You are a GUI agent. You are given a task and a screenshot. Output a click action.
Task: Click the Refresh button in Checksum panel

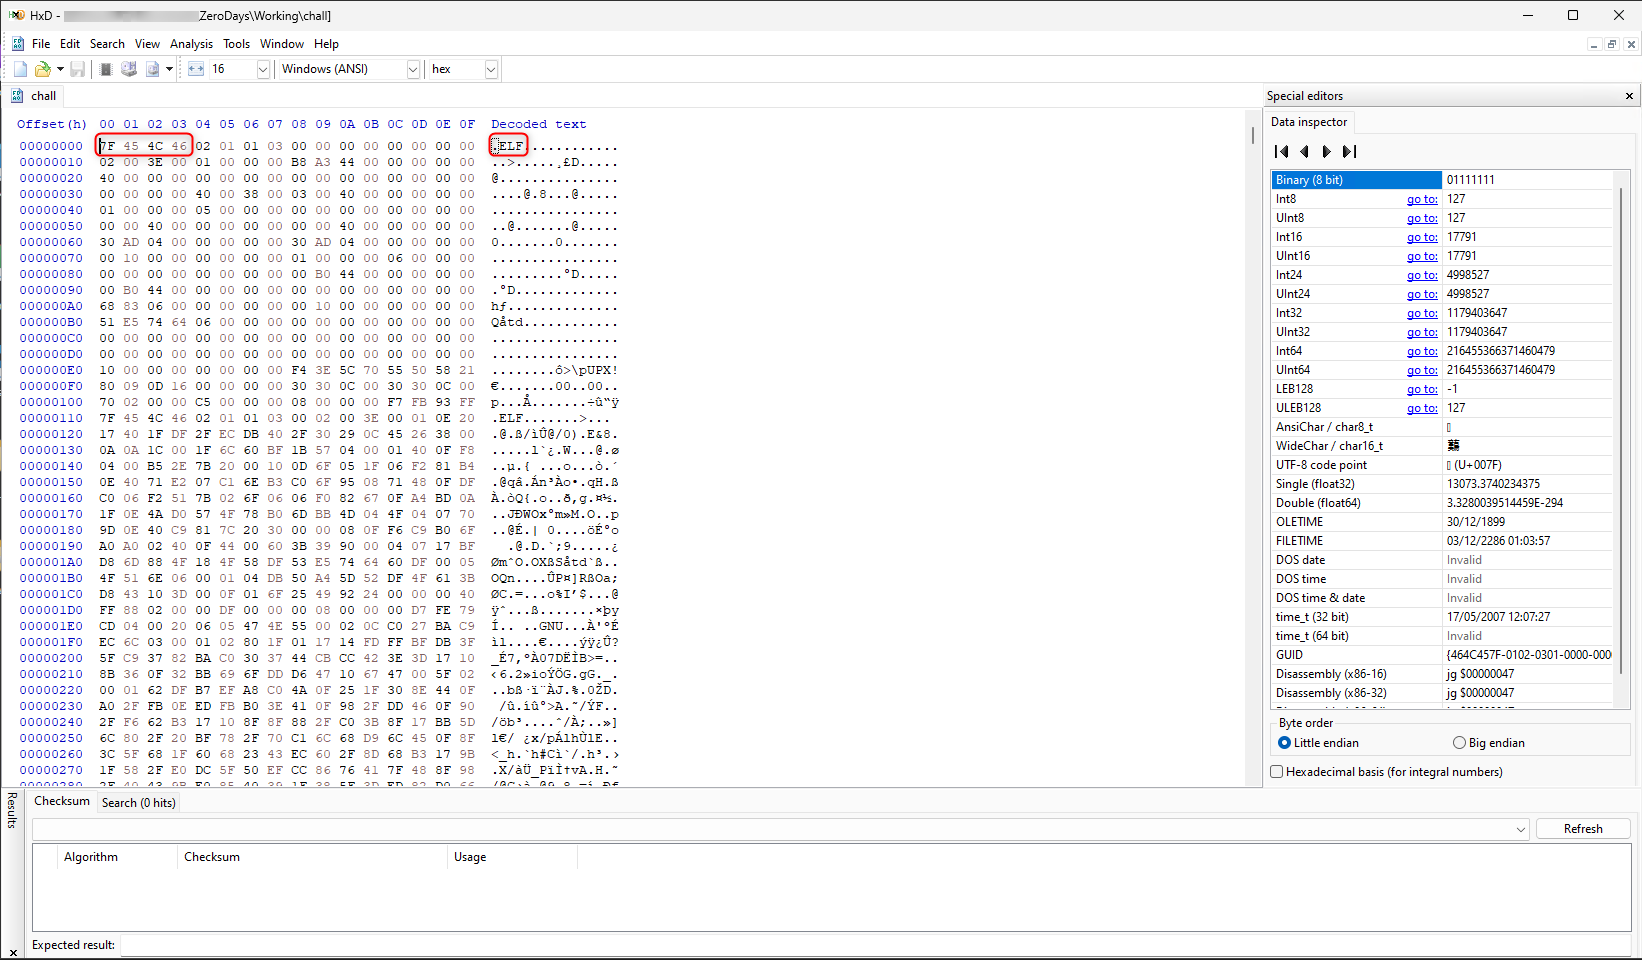[x=1583, y=828]
